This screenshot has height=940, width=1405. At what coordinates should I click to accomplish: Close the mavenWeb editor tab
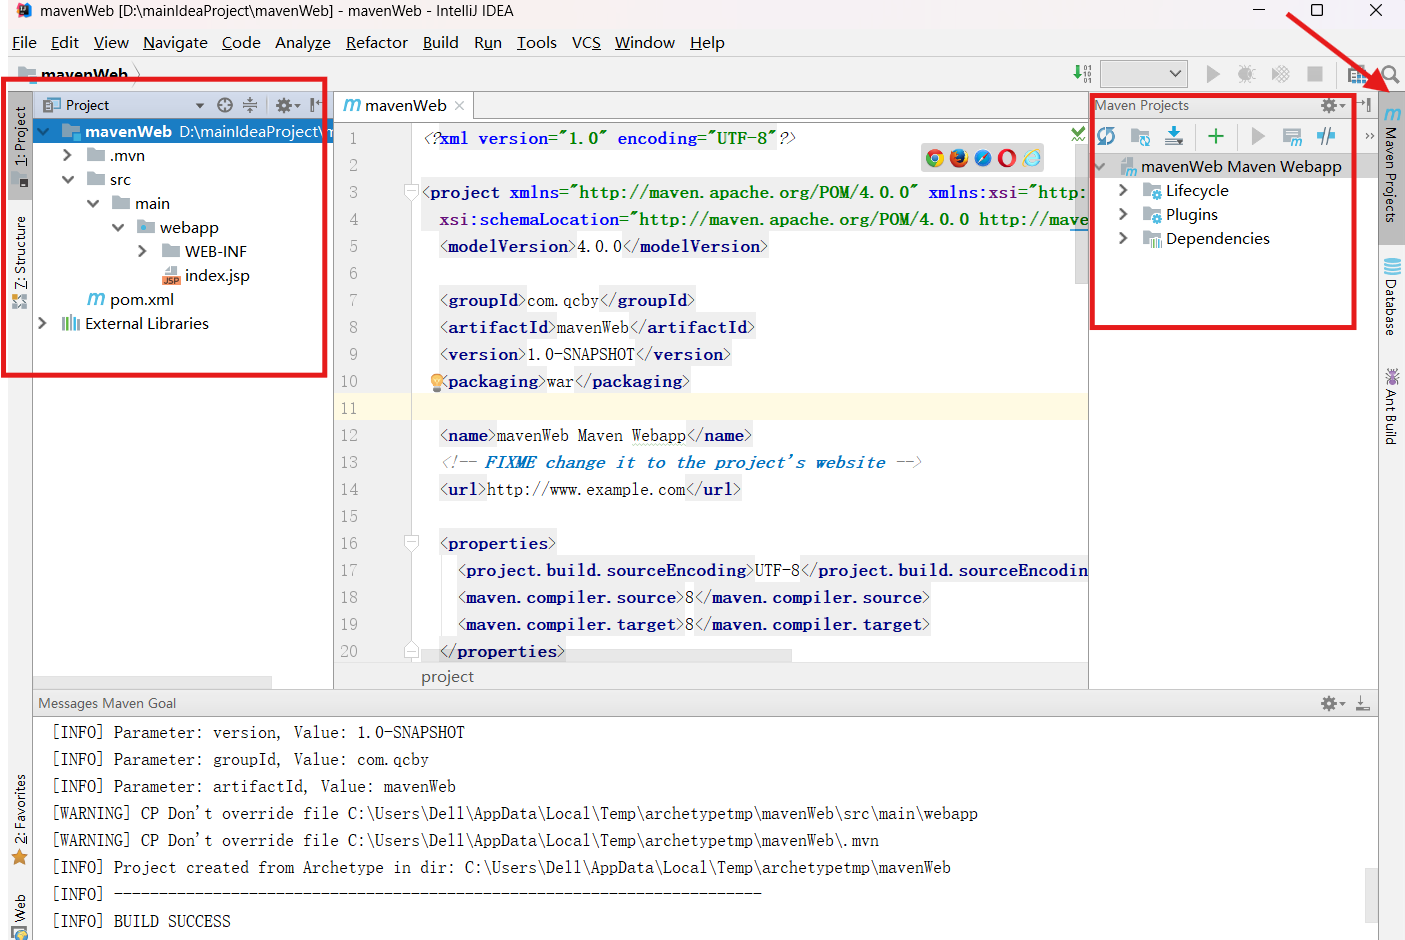click(459, 106)
